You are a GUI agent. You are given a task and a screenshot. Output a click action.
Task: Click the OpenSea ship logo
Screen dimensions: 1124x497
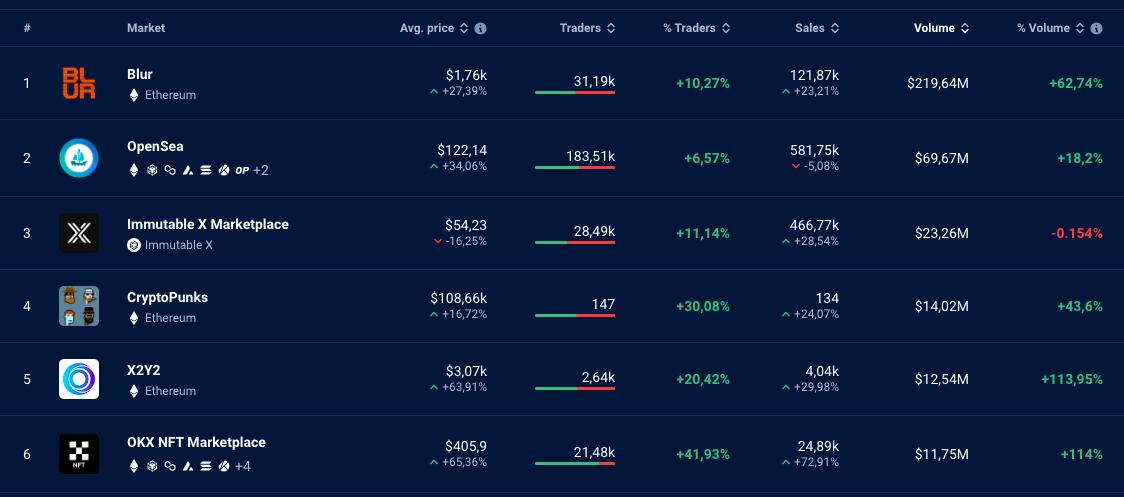pos(79,158)
